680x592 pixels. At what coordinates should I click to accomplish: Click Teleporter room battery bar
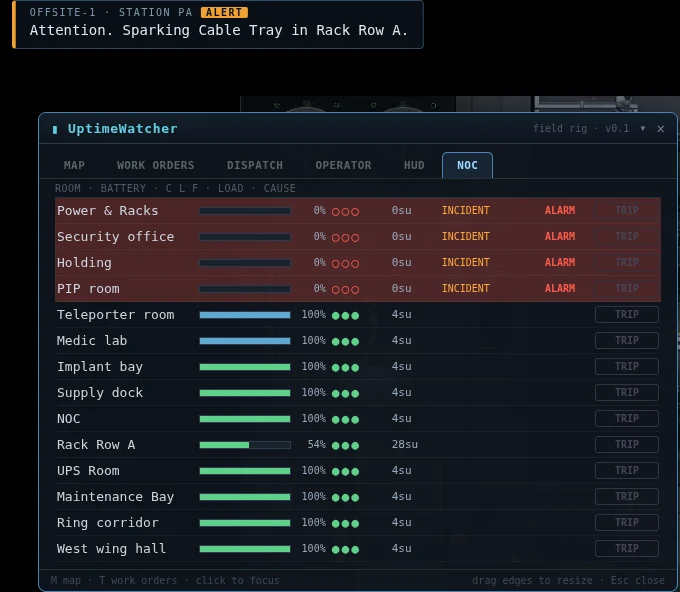click(x=245, y=315)
